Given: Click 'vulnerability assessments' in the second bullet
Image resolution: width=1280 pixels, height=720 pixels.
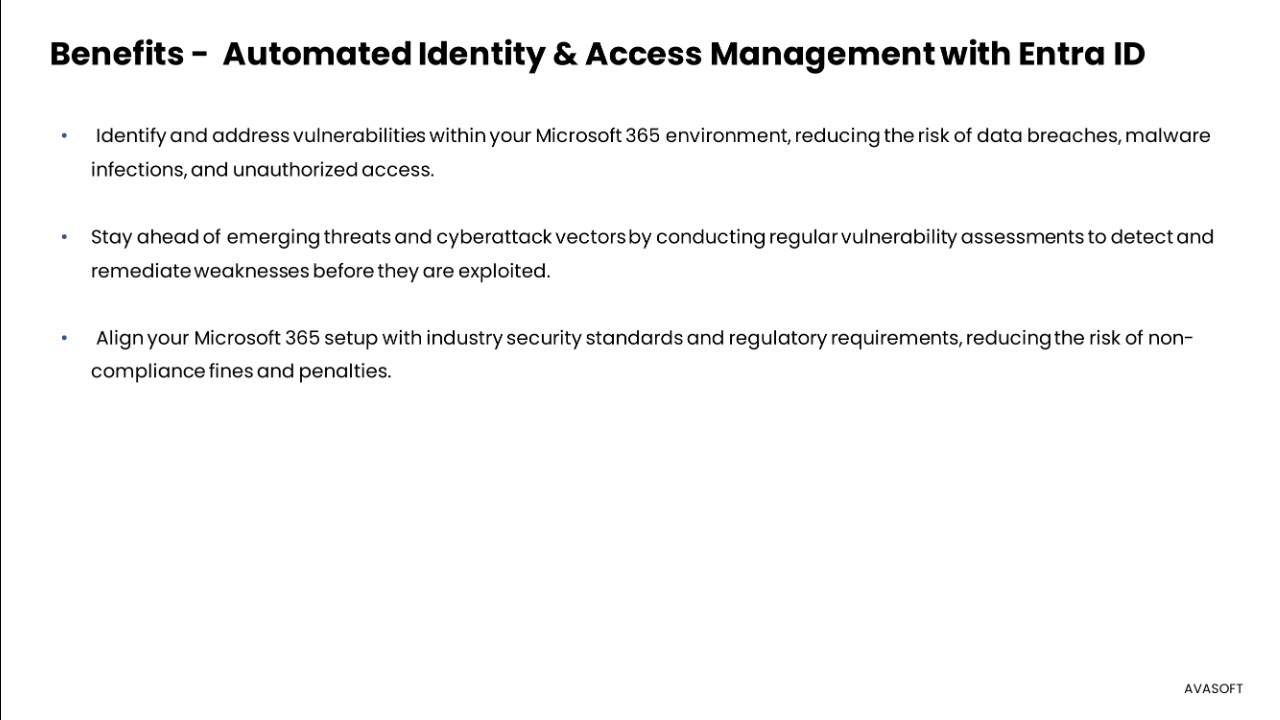Looking at the screenshot, I should (962, 237).
